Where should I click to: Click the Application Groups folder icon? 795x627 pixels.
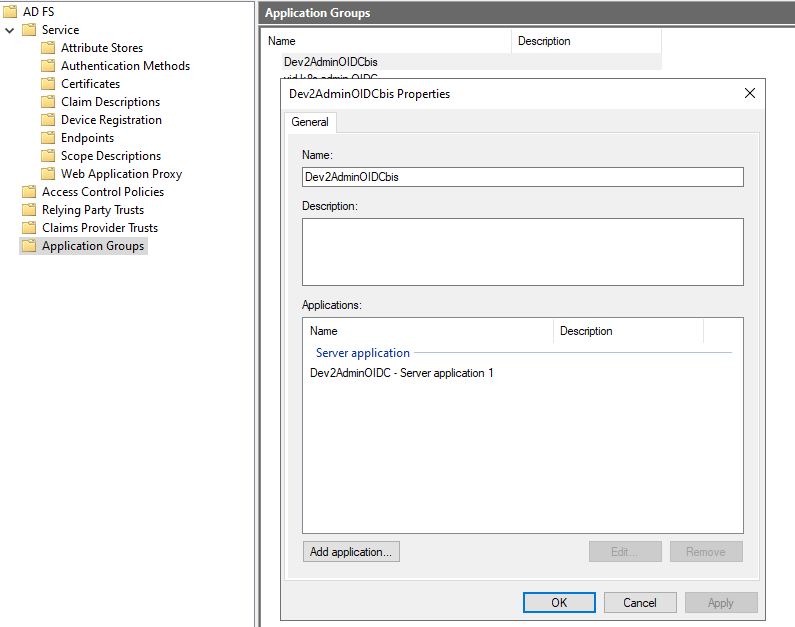tap(29, 245)
